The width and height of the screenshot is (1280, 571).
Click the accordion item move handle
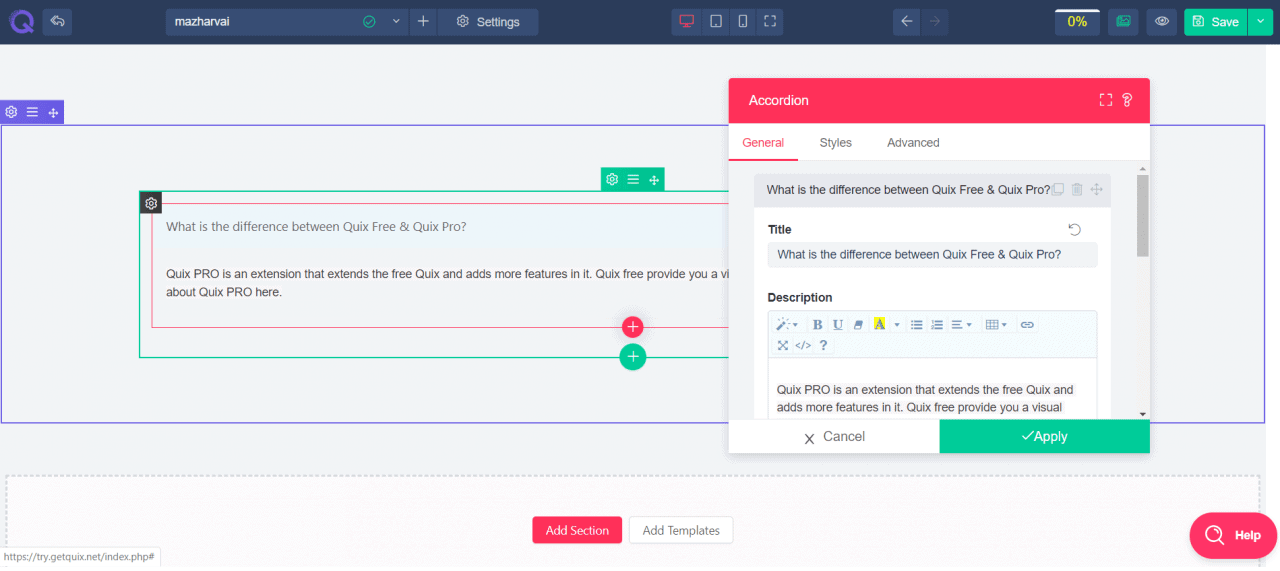(x=1096, y=190)
